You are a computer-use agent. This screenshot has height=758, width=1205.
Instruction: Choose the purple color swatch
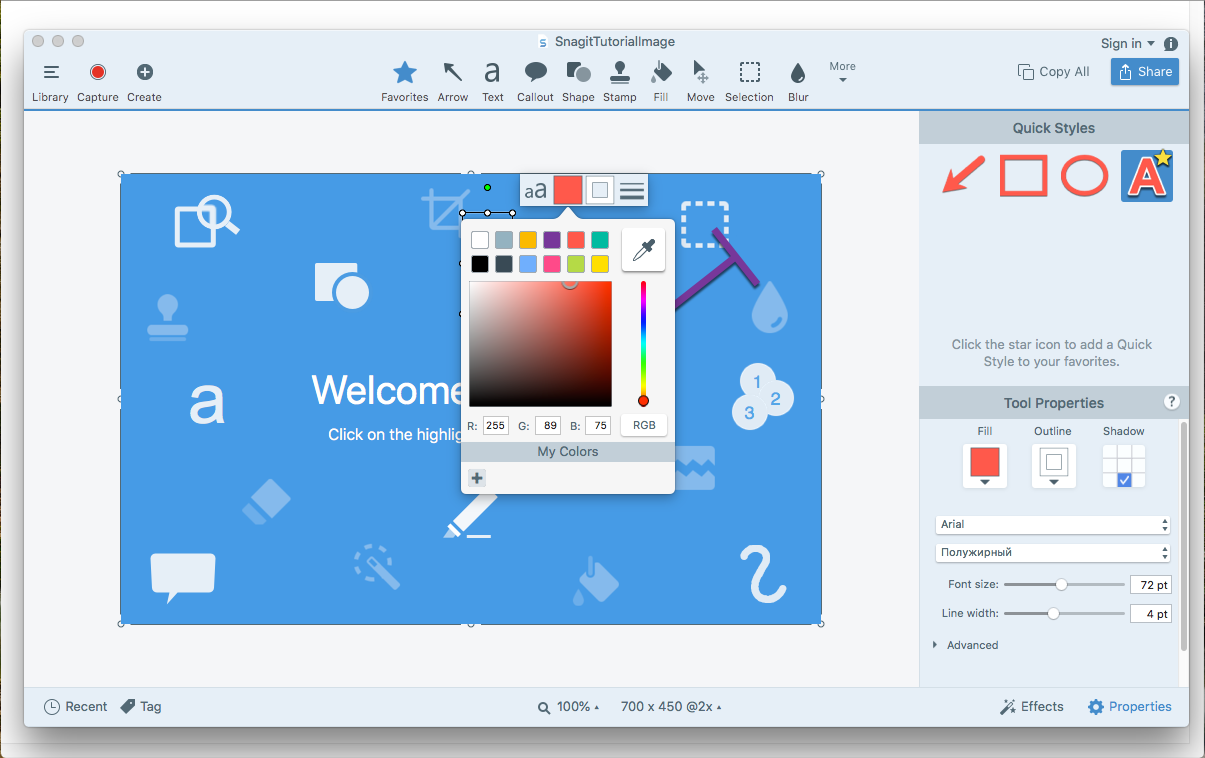point(552,240)
